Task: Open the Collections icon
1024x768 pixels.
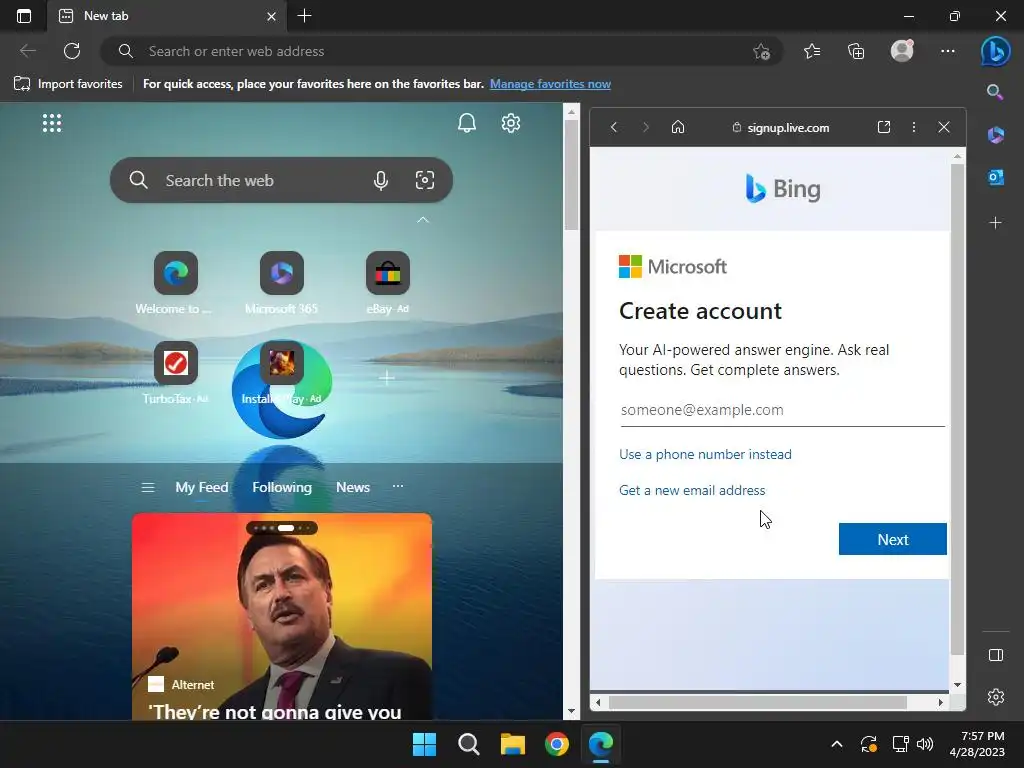Action: pos(856,51)
